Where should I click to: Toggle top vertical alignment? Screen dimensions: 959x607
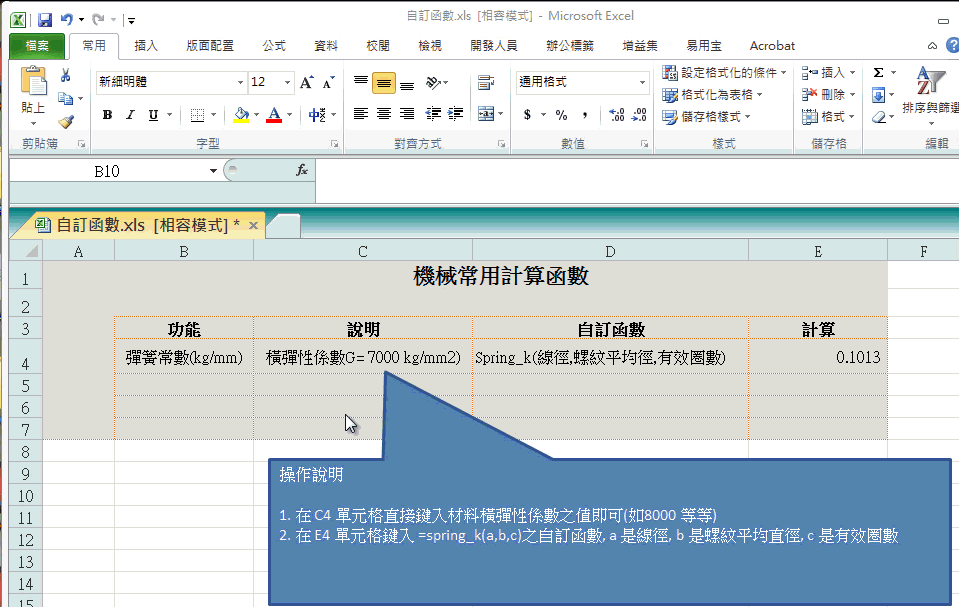[361, 82]
